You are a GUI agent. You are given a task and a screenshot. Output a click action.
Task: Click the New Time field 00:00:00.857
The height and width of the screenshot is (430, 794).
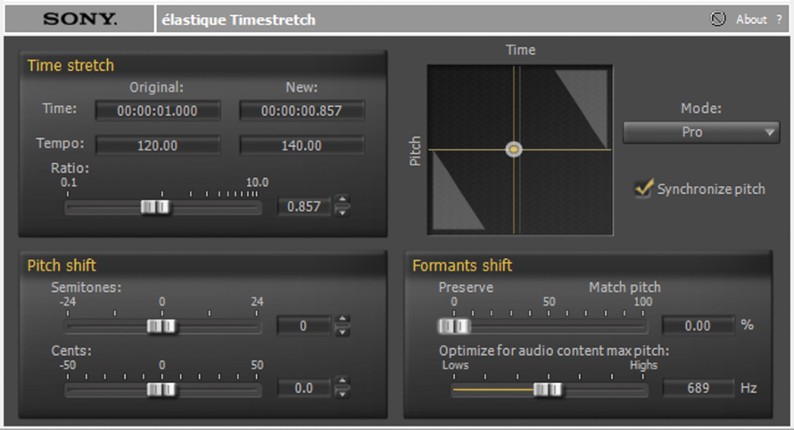point(302,111)
